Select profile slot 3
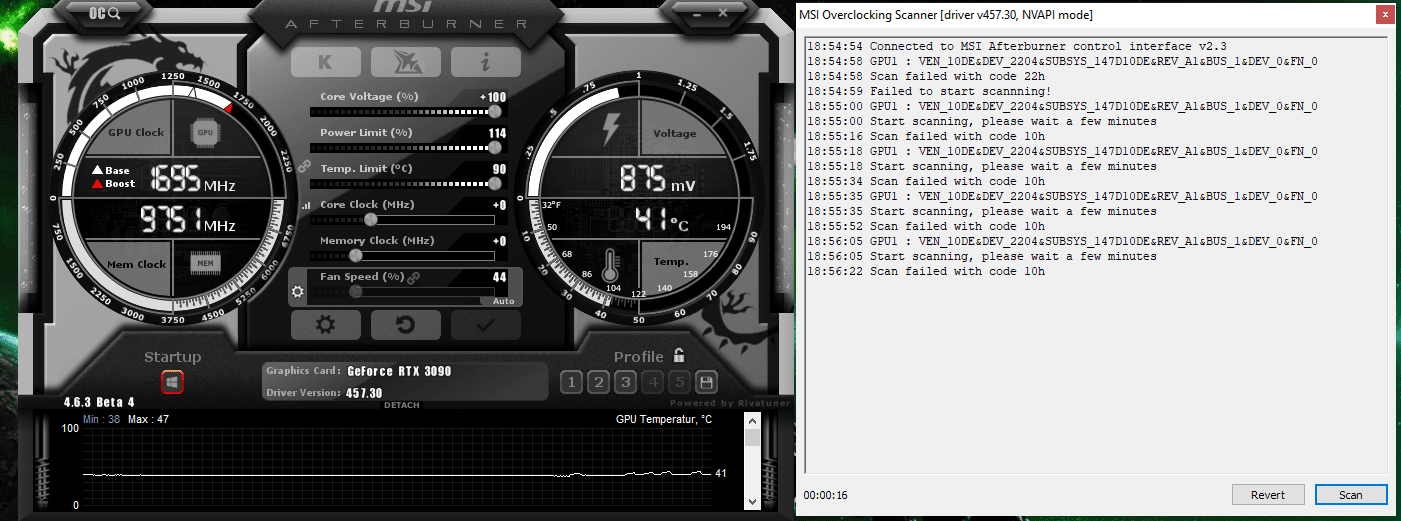The height and width of the screenshot is (521, 1401). coord(625,382)
